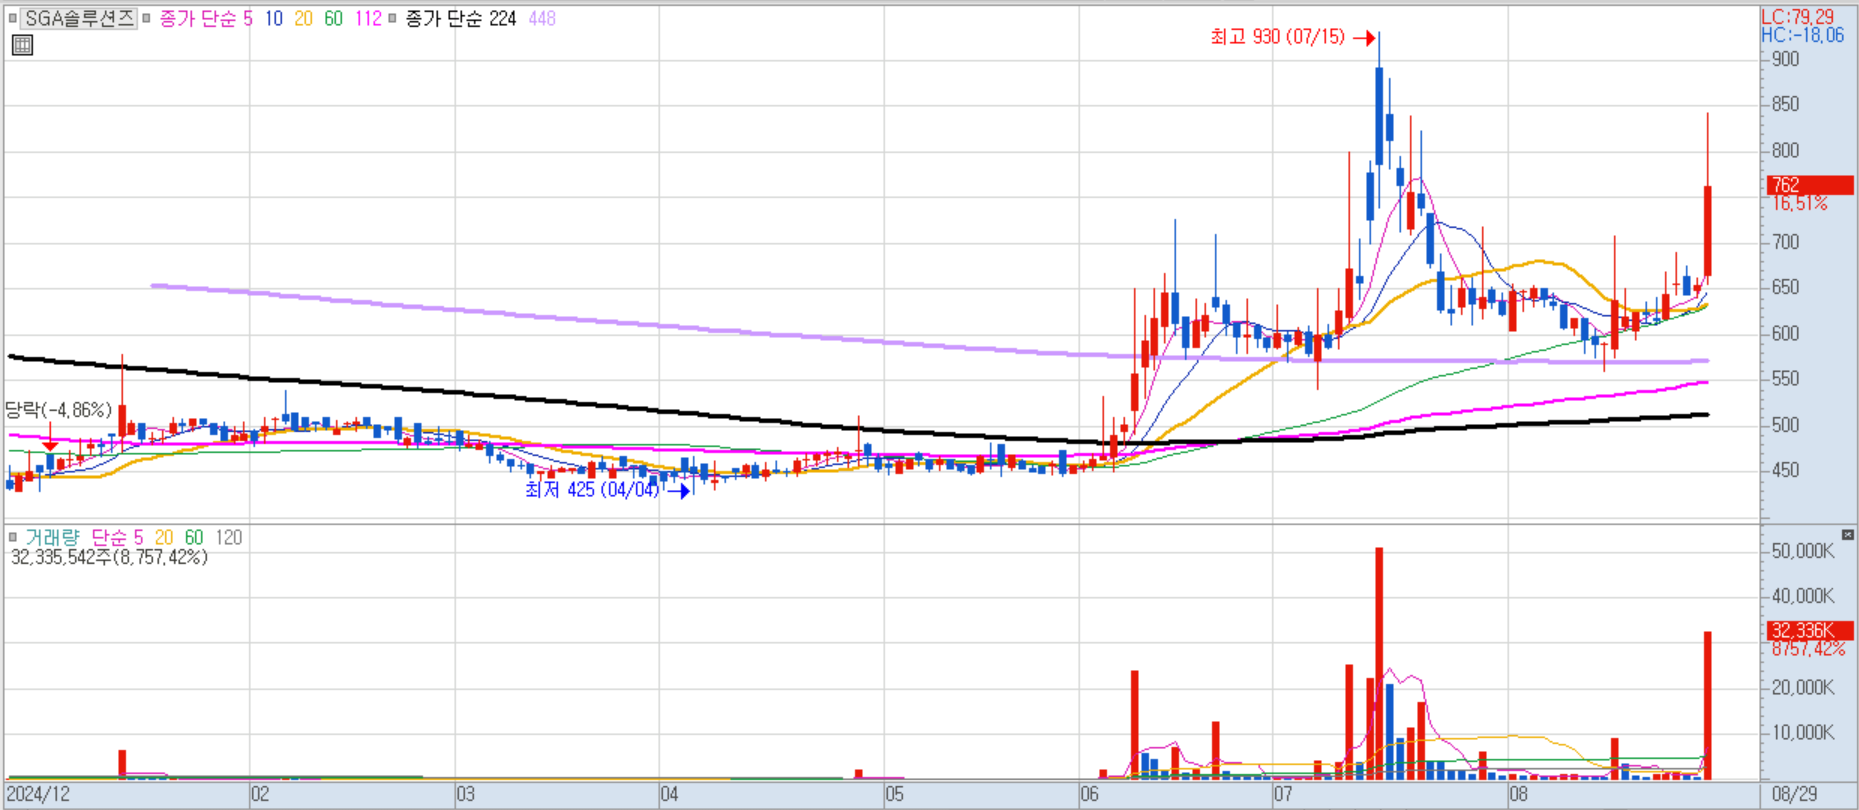The width and height of the screenshot is (1859, 810).
Task: Click the 06 month axis label
Action: click(1089, 794)
